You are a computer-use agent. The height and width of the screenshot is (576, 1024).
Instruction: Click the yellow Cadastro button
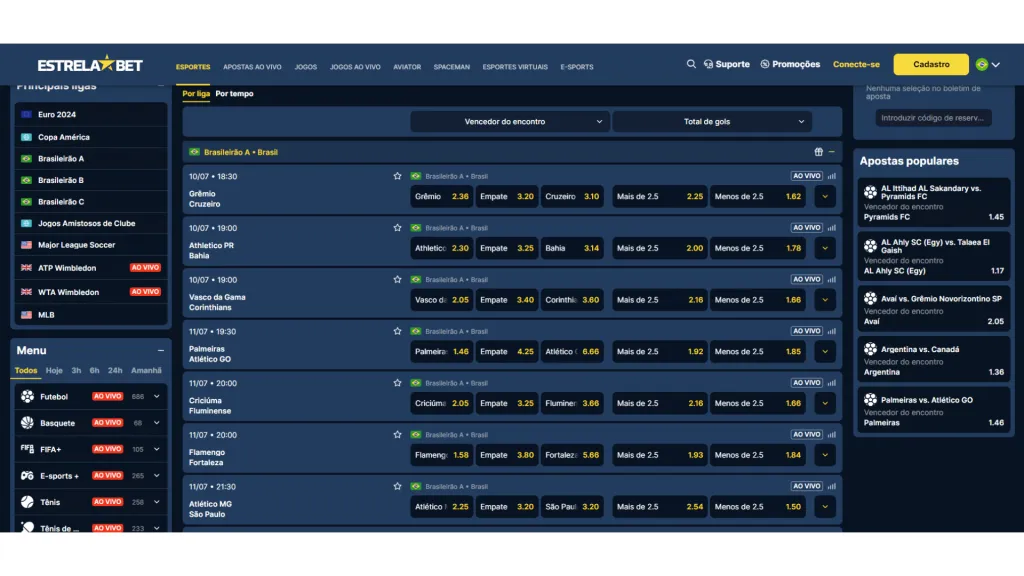pos(931,64)
